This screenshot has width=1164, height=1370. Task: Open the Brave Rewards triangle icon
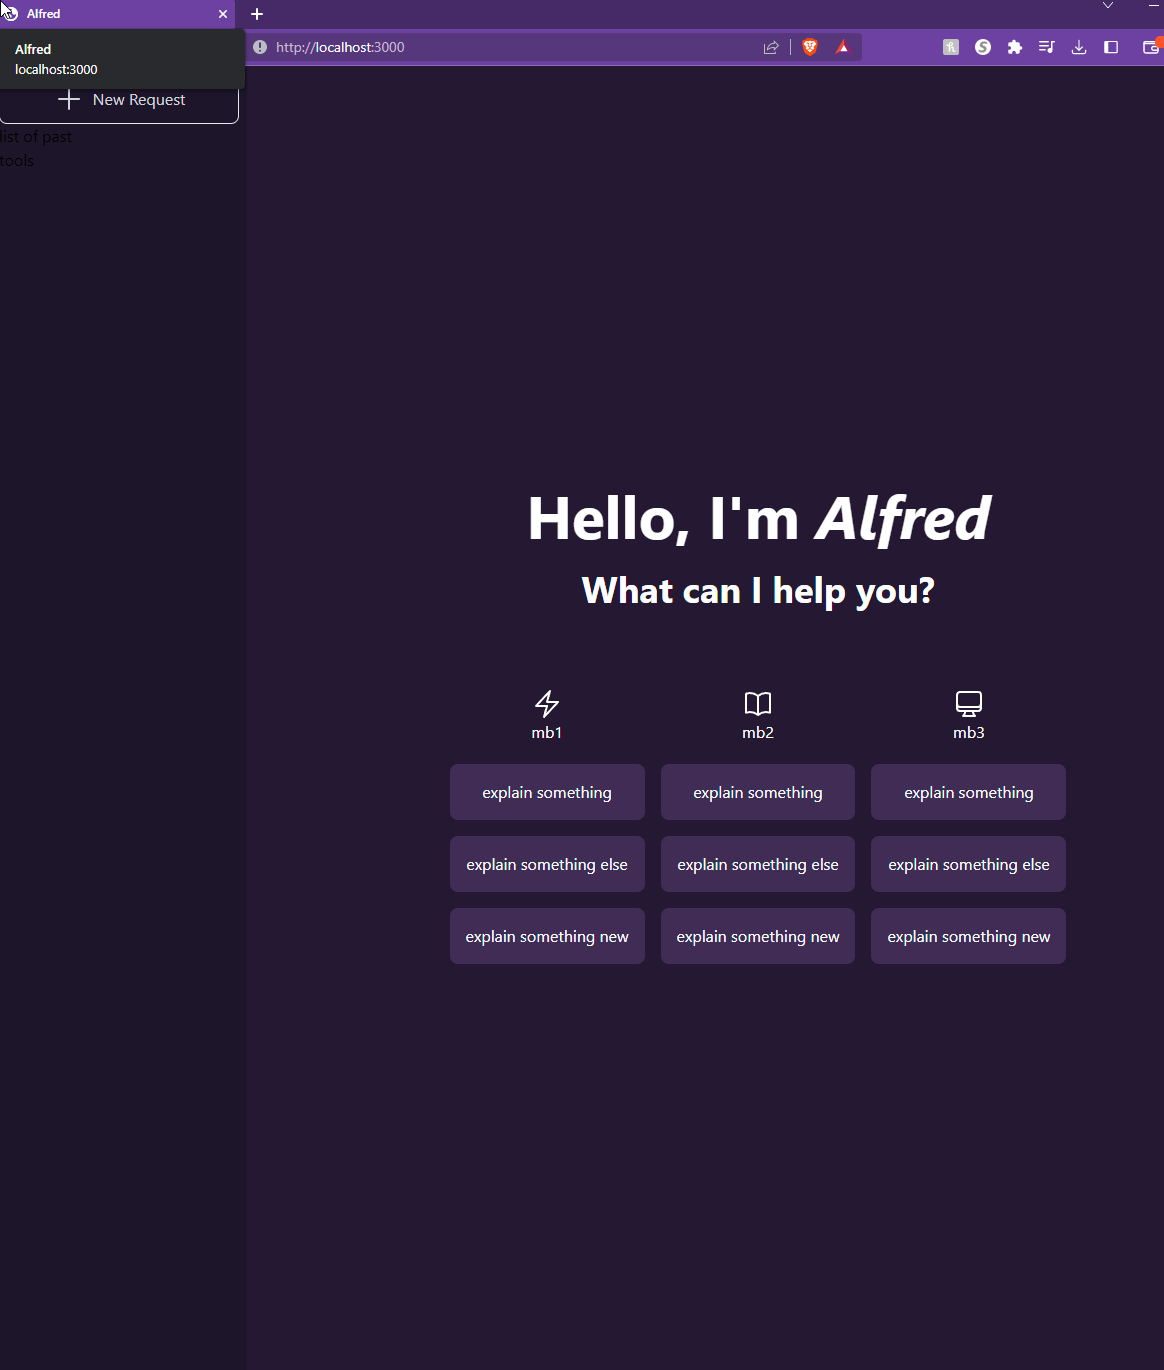pos(843,47)
